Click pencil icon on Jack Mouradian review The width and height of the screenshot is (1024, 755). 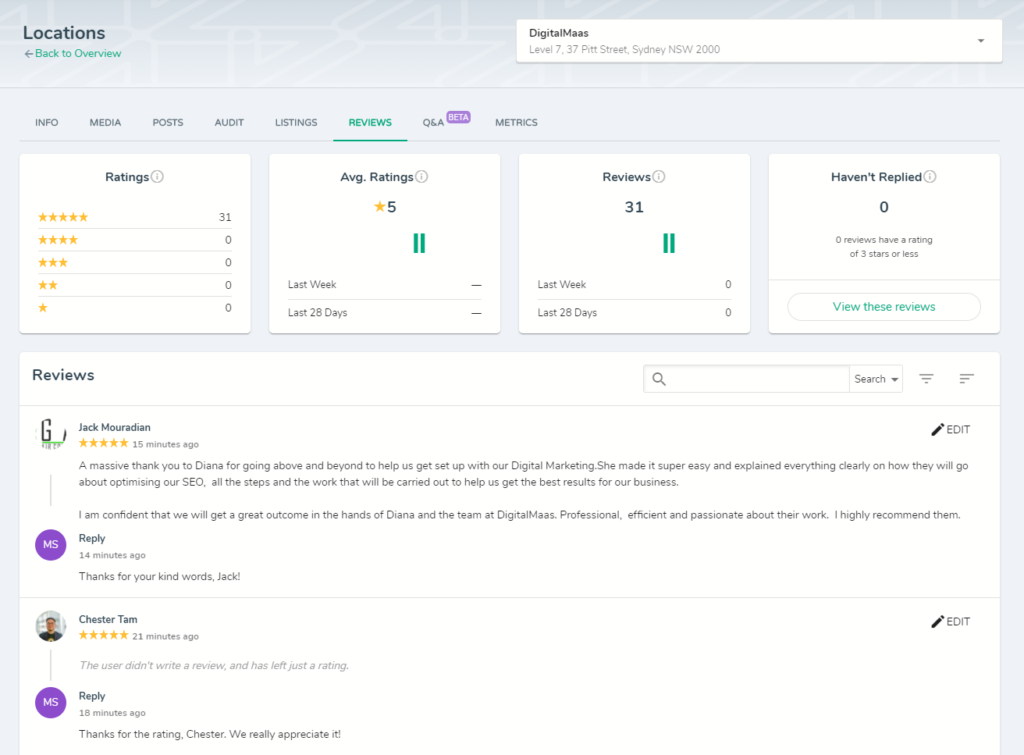click(x=937, y=429)
